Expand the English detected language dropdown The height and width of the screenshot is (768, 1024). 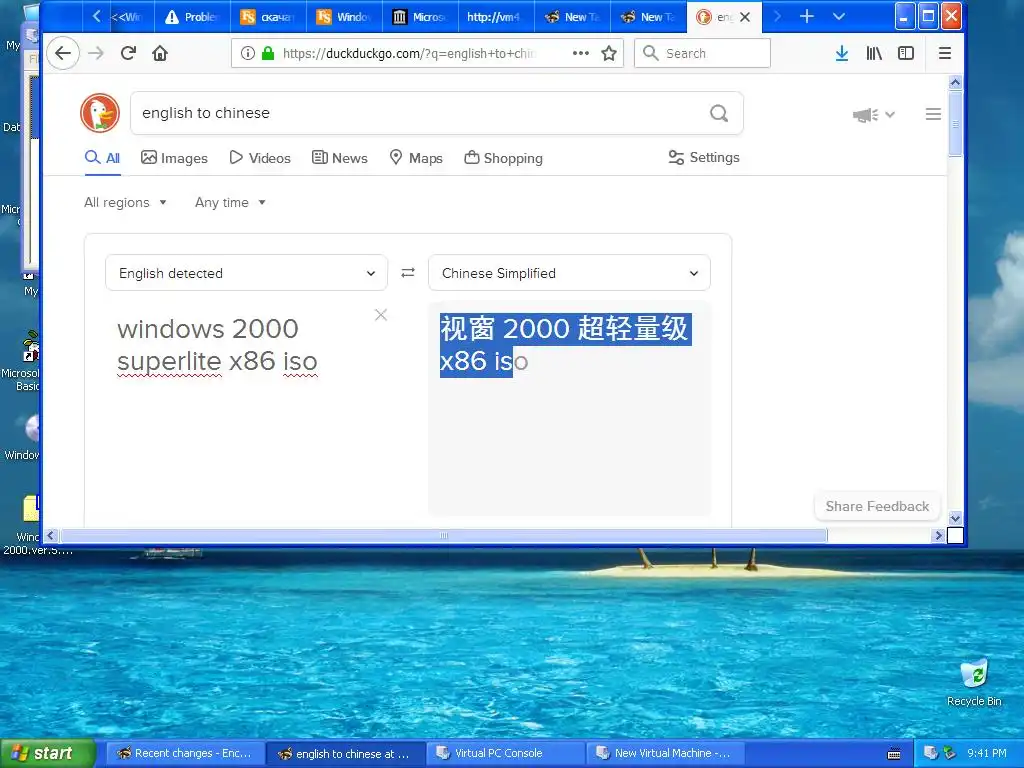(x=246, y=273)
